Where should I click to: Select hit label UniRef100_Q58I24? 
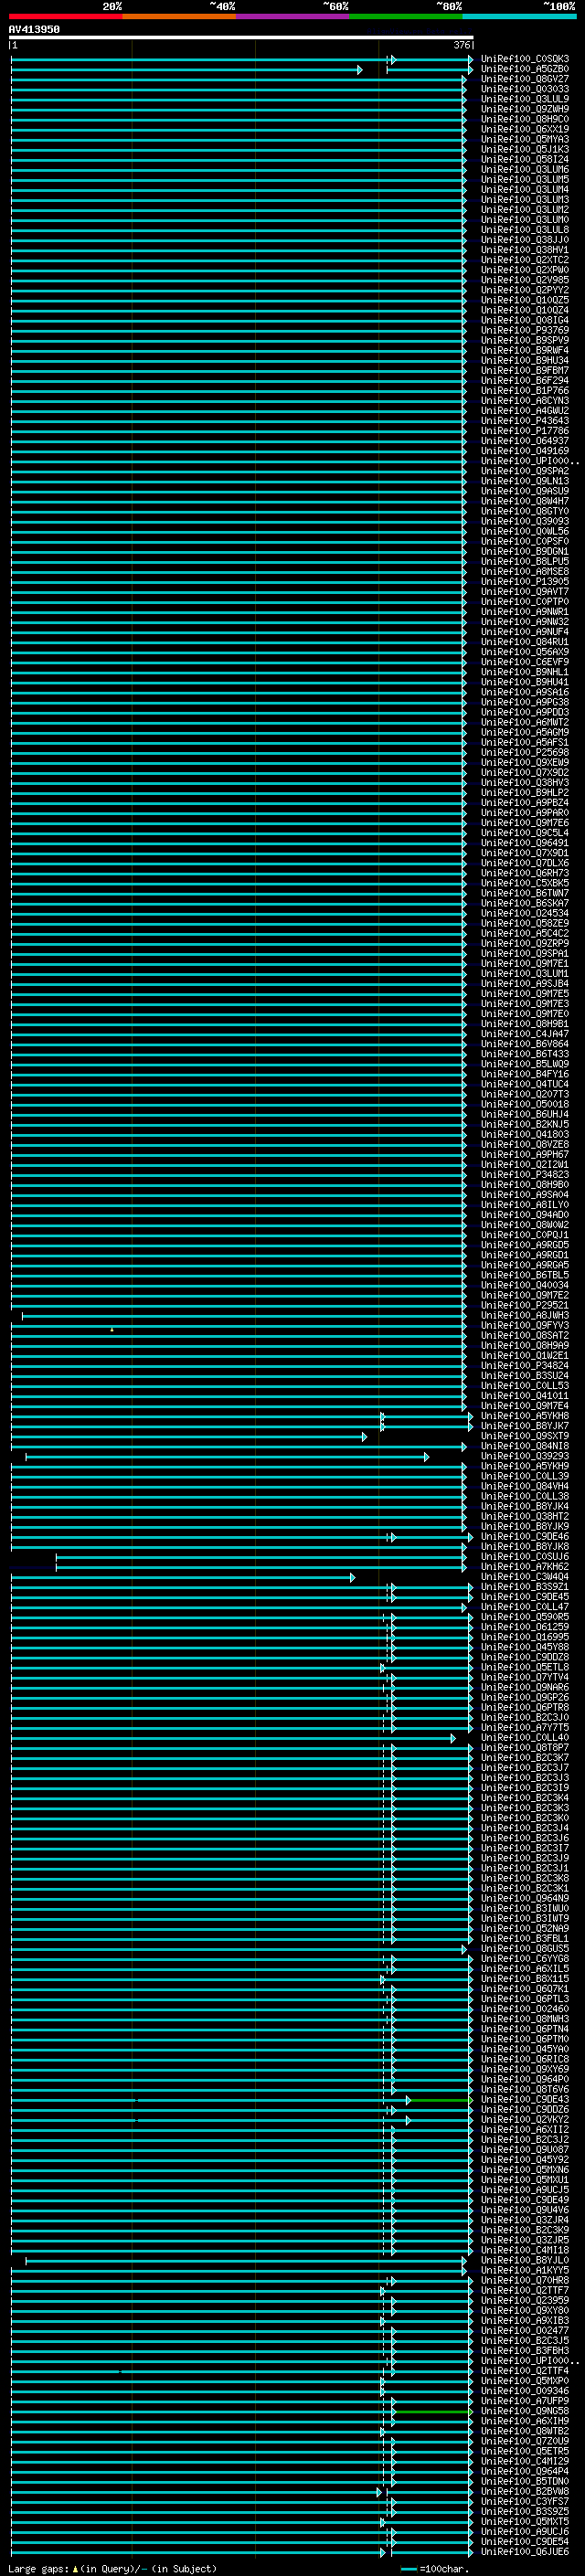[525, 159]
